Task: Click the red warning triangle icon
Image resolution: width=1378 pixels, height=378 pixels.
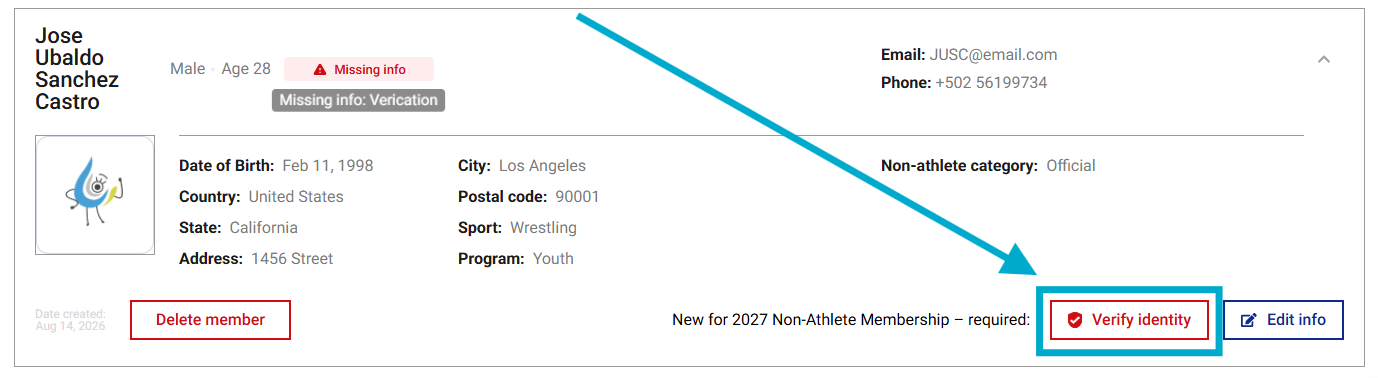Action: click(x=320, y=69)
